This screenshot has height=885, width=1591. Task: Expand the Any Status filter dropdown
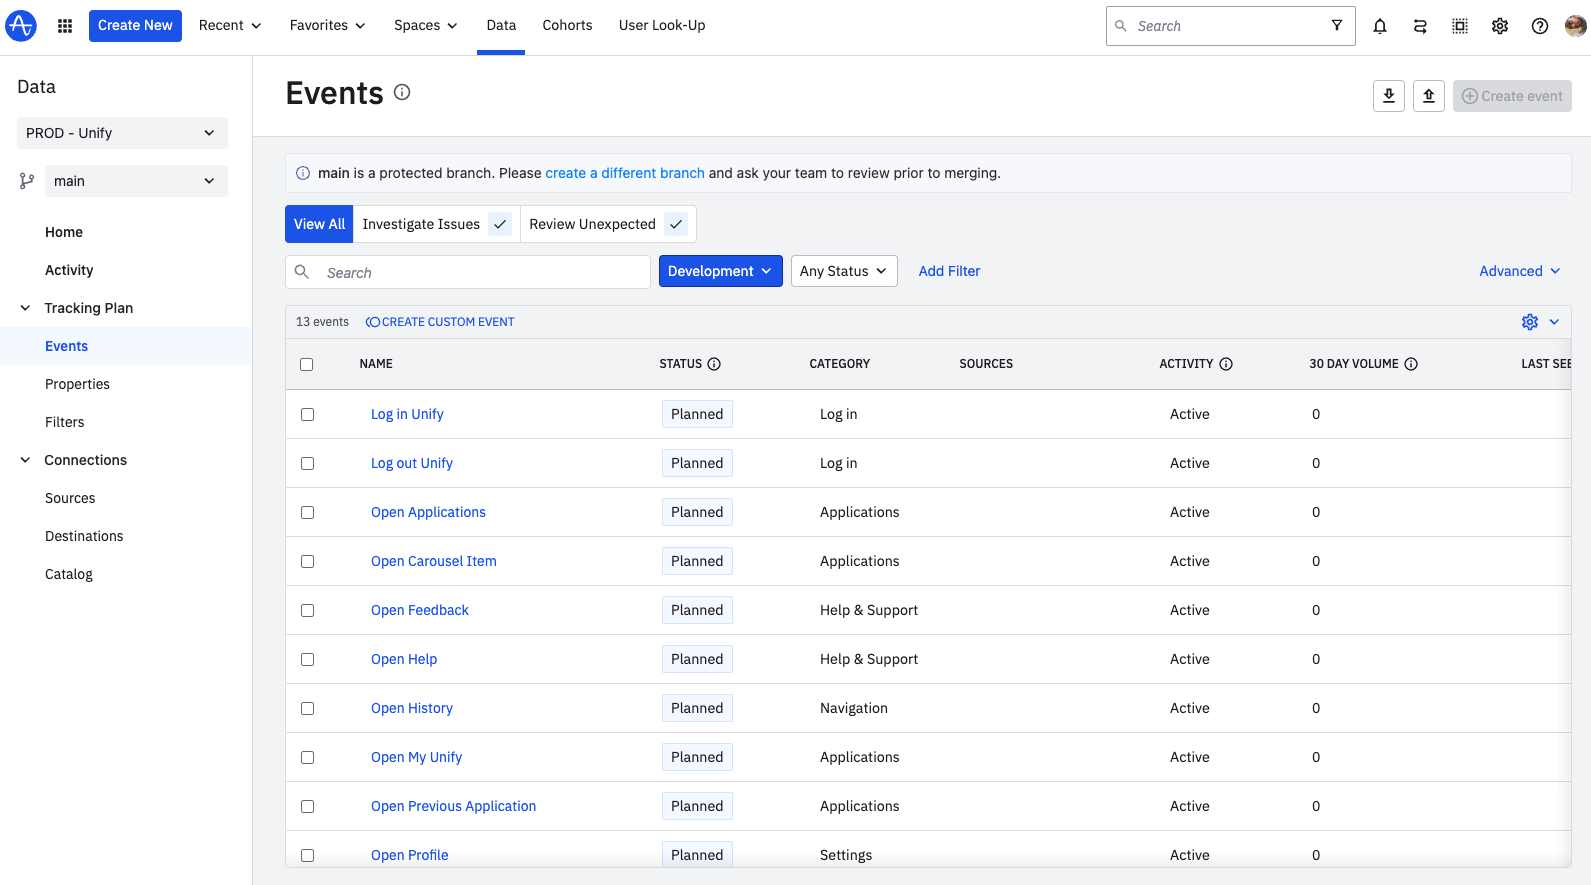[x=843, y=271]
